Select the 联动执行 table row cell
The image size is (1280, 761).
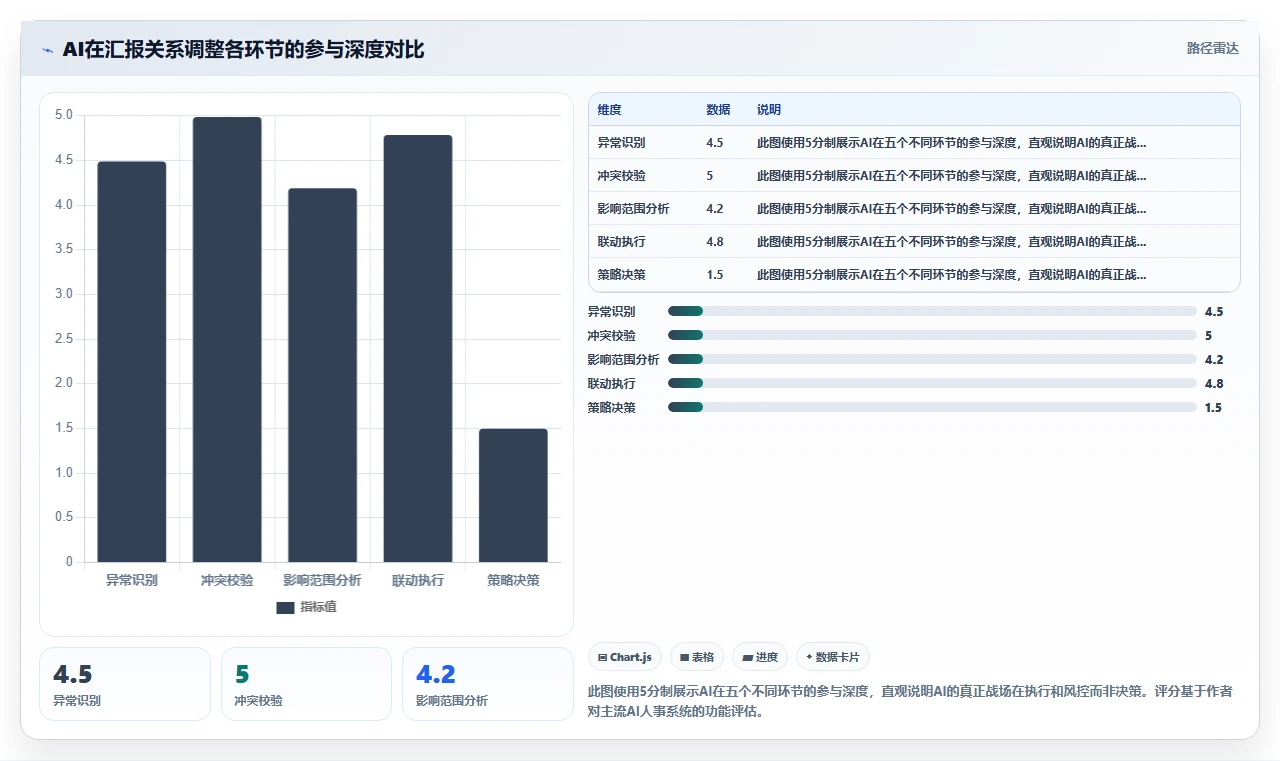click(622, 242)
